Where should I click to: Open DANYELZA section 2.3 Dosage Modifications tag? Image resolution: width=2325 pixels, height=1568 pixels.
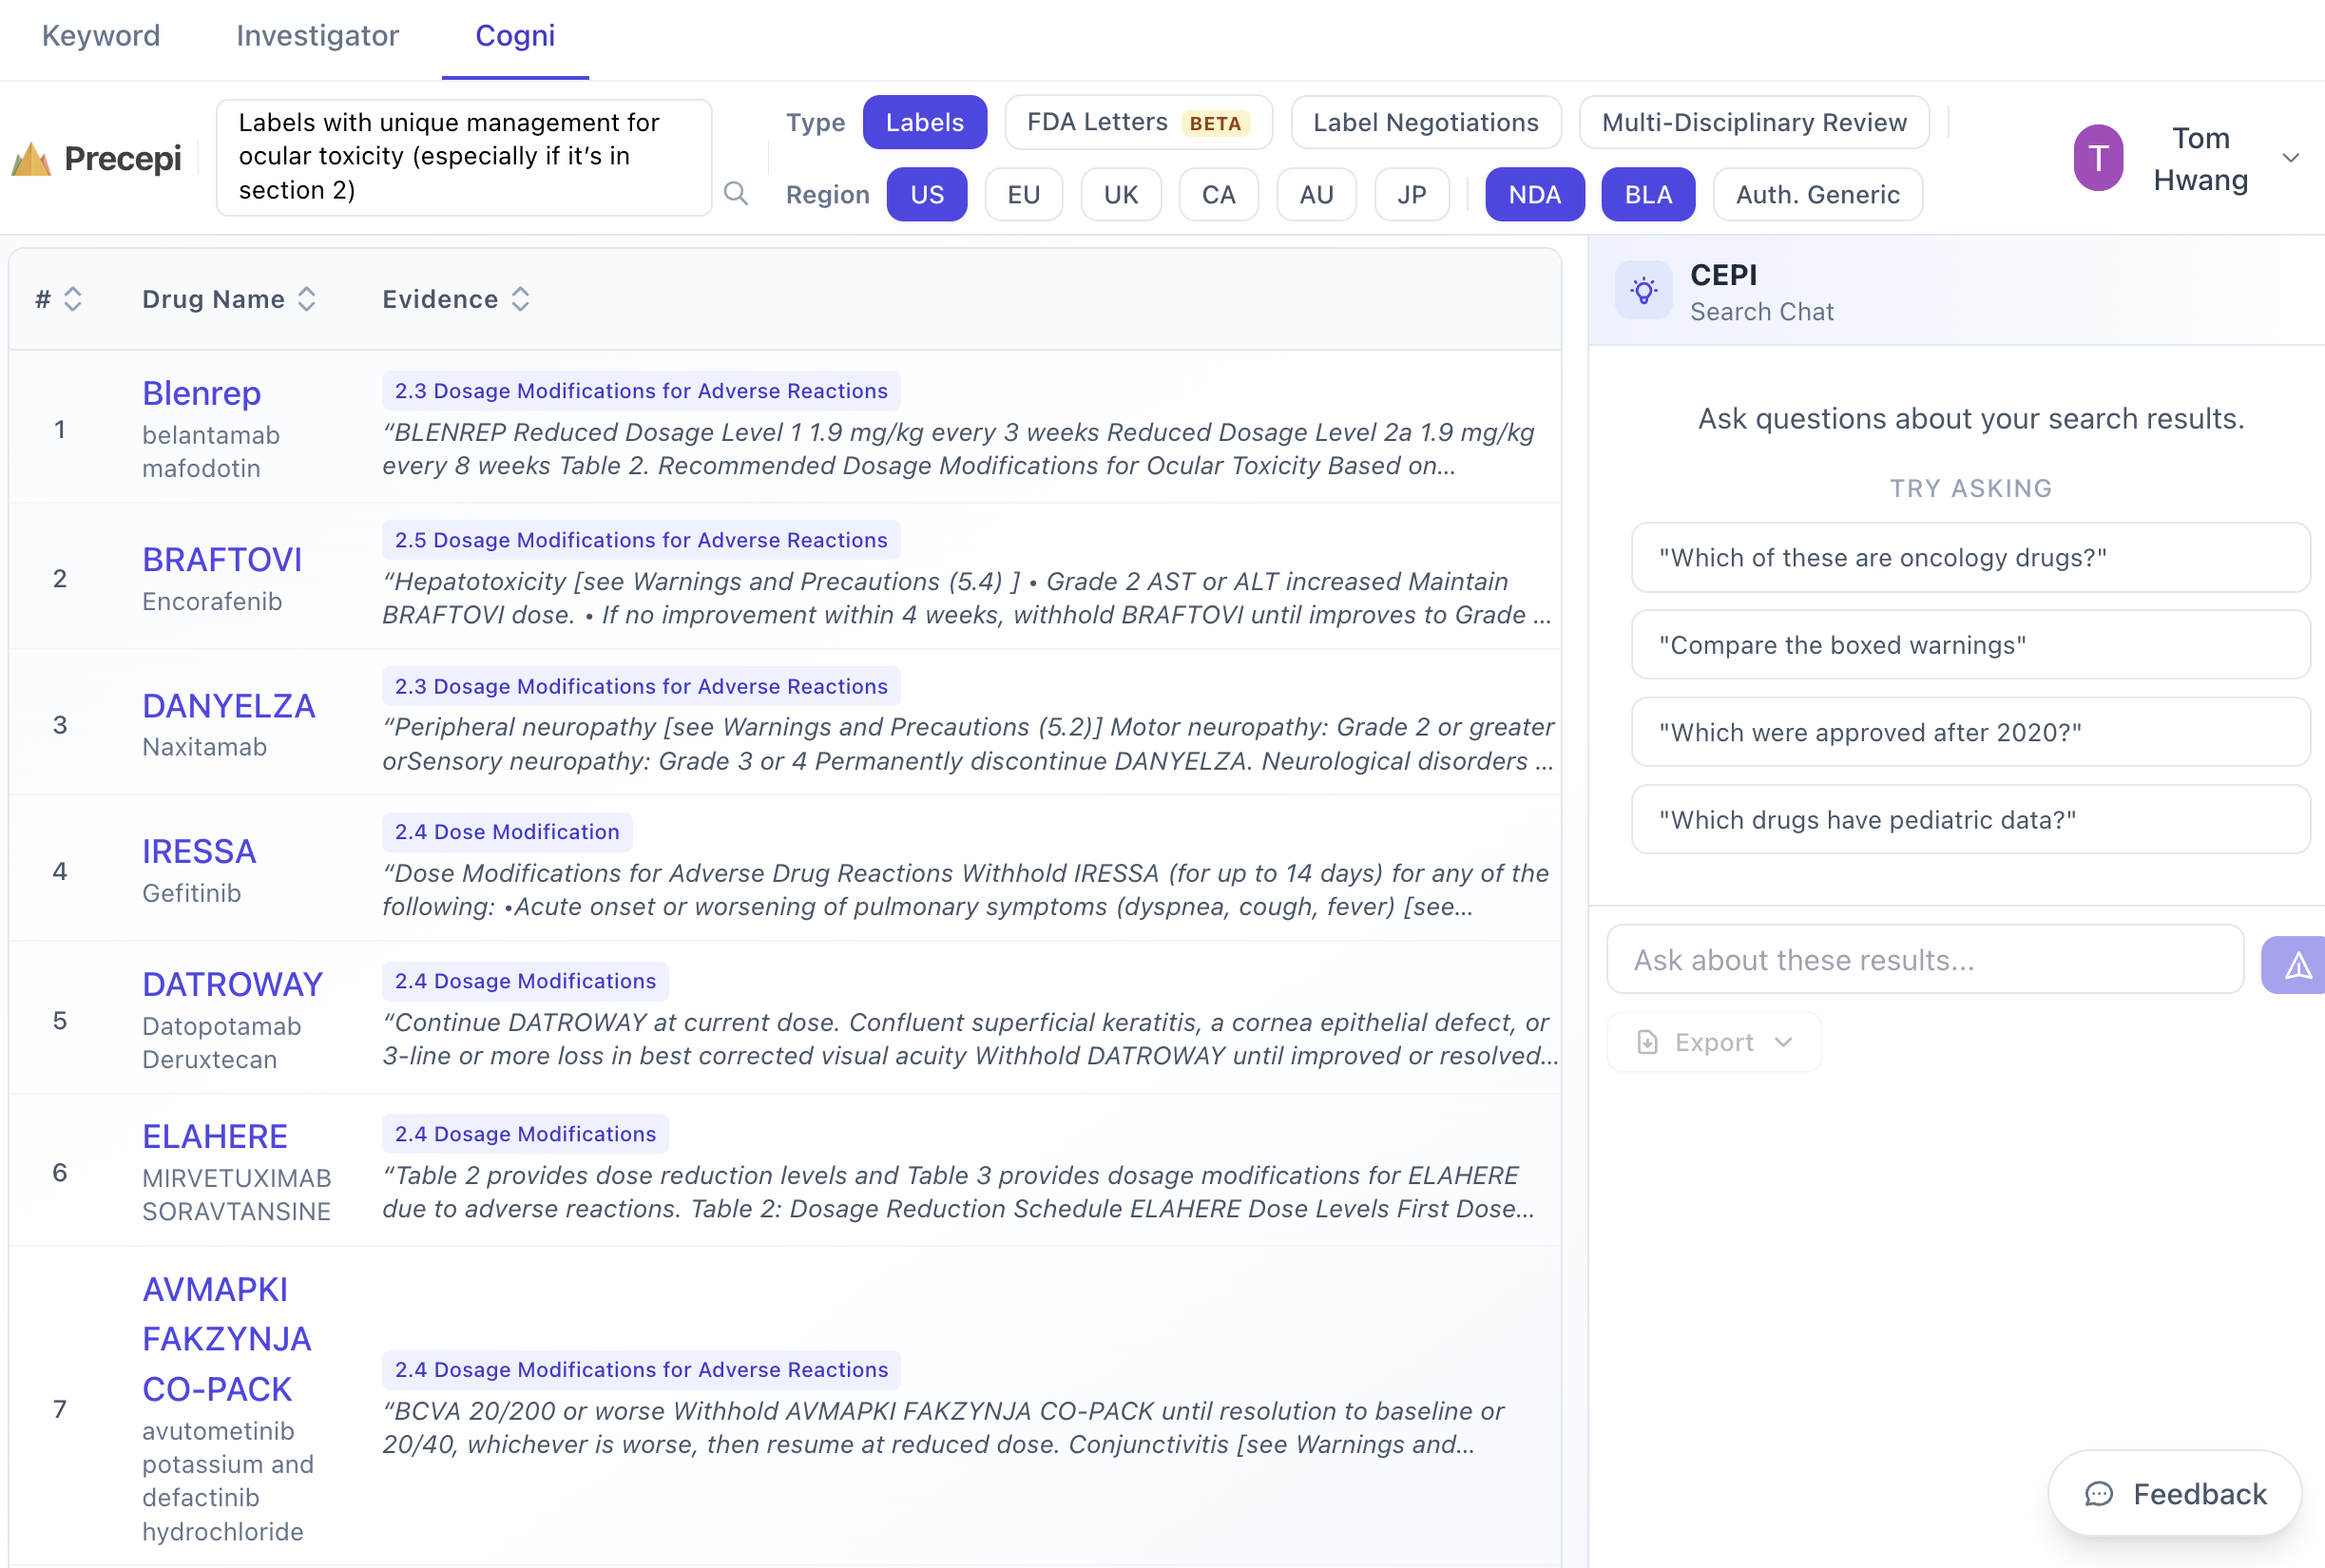641,686
